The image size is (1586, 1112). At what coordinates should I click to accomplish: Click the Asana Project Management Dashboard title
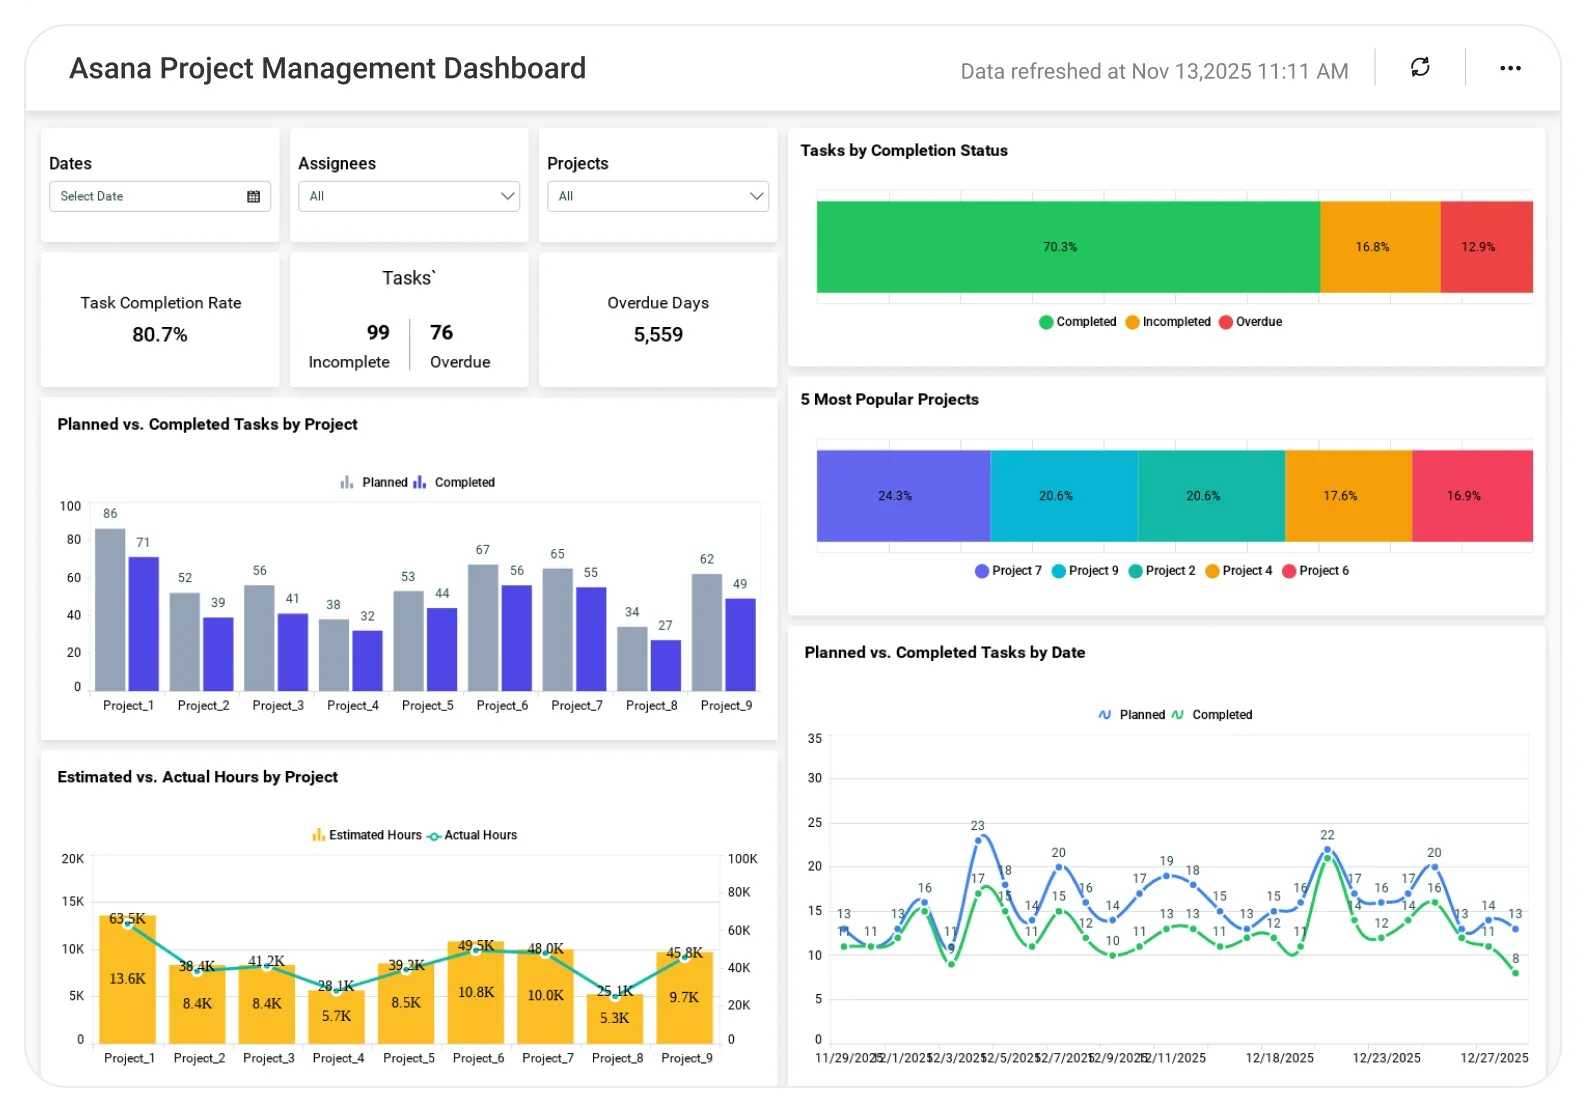coord(327,68)
